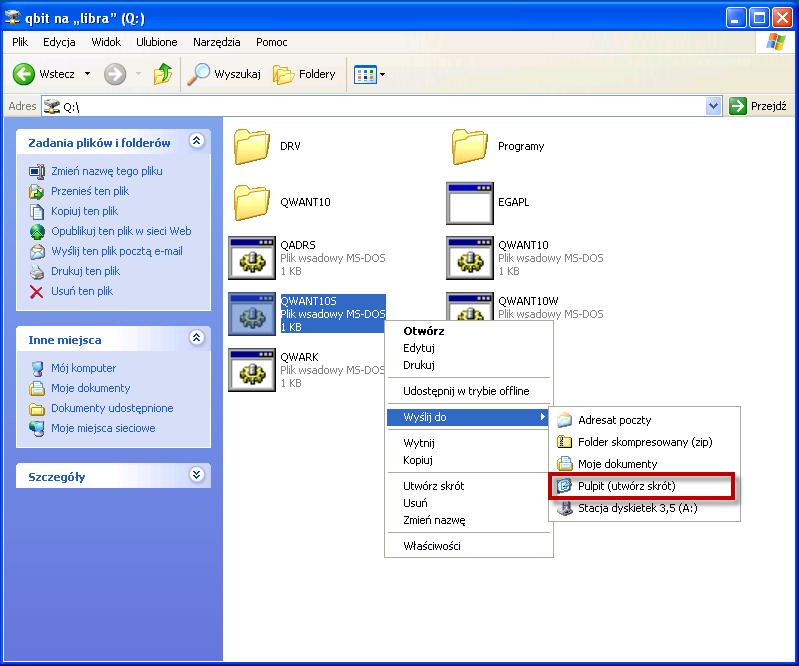
Task: Click the red X Usuń ten plik icon
Action: coord(36,291)
